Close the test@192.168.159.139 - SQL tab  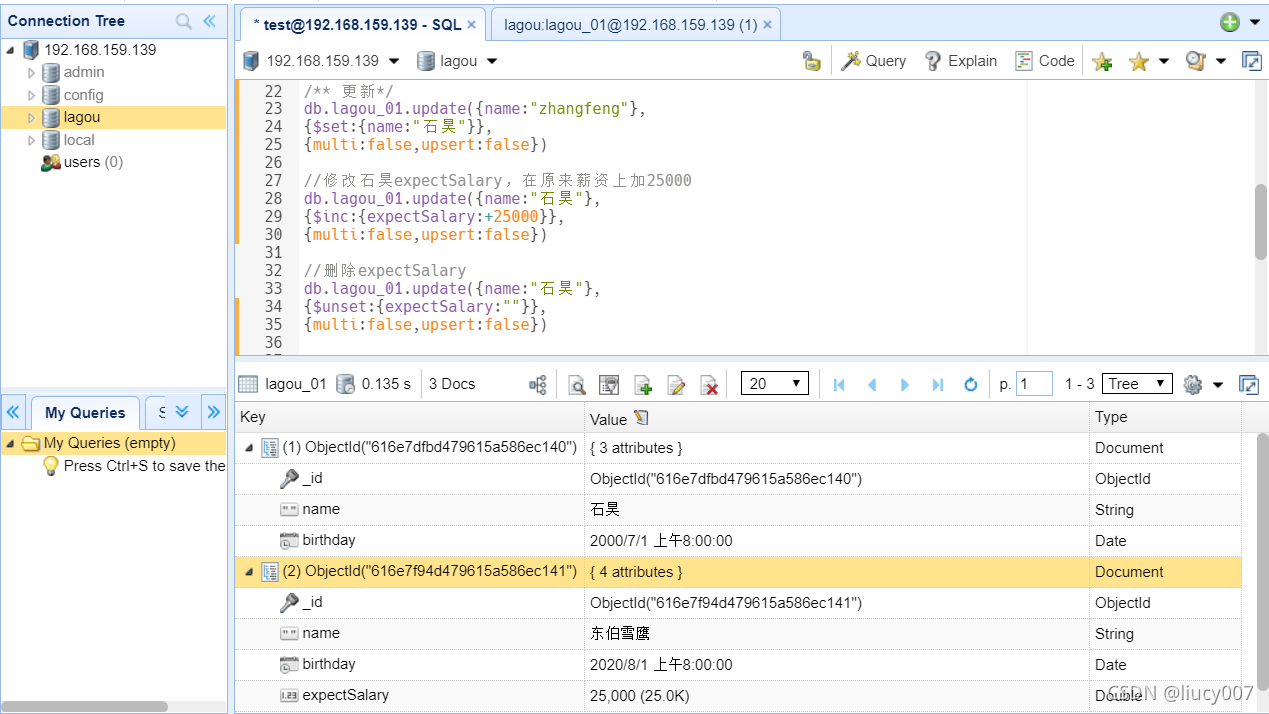click(472, 25)
